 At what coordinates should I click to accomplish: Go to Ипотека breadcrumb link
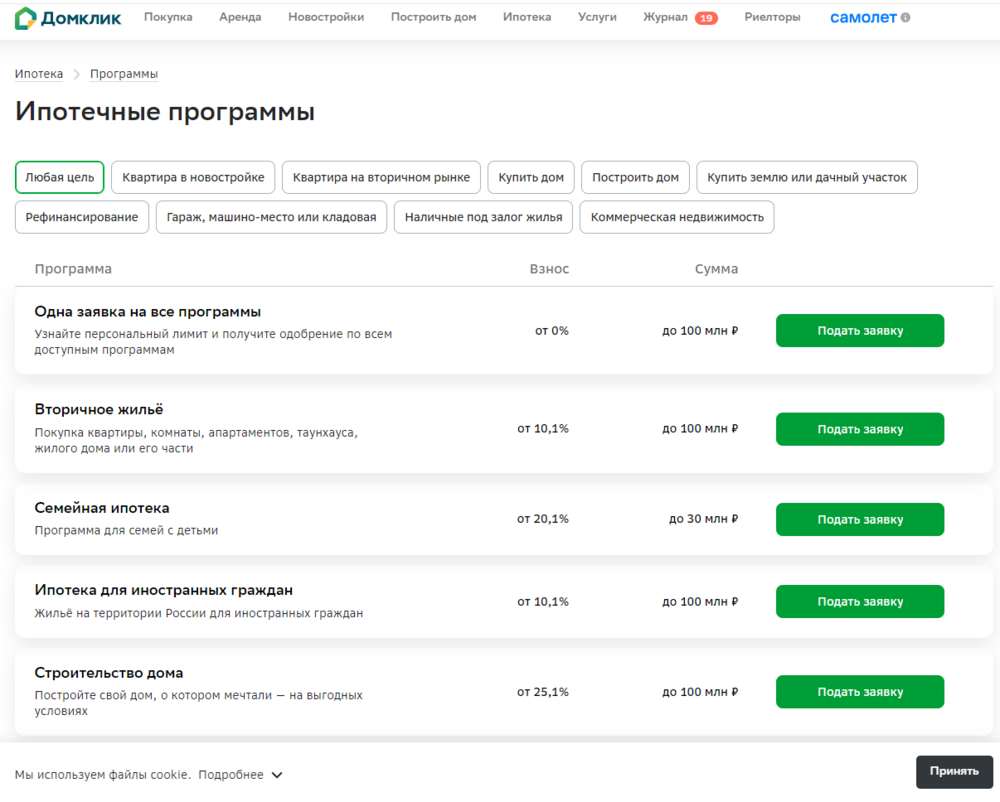(39, 74)
